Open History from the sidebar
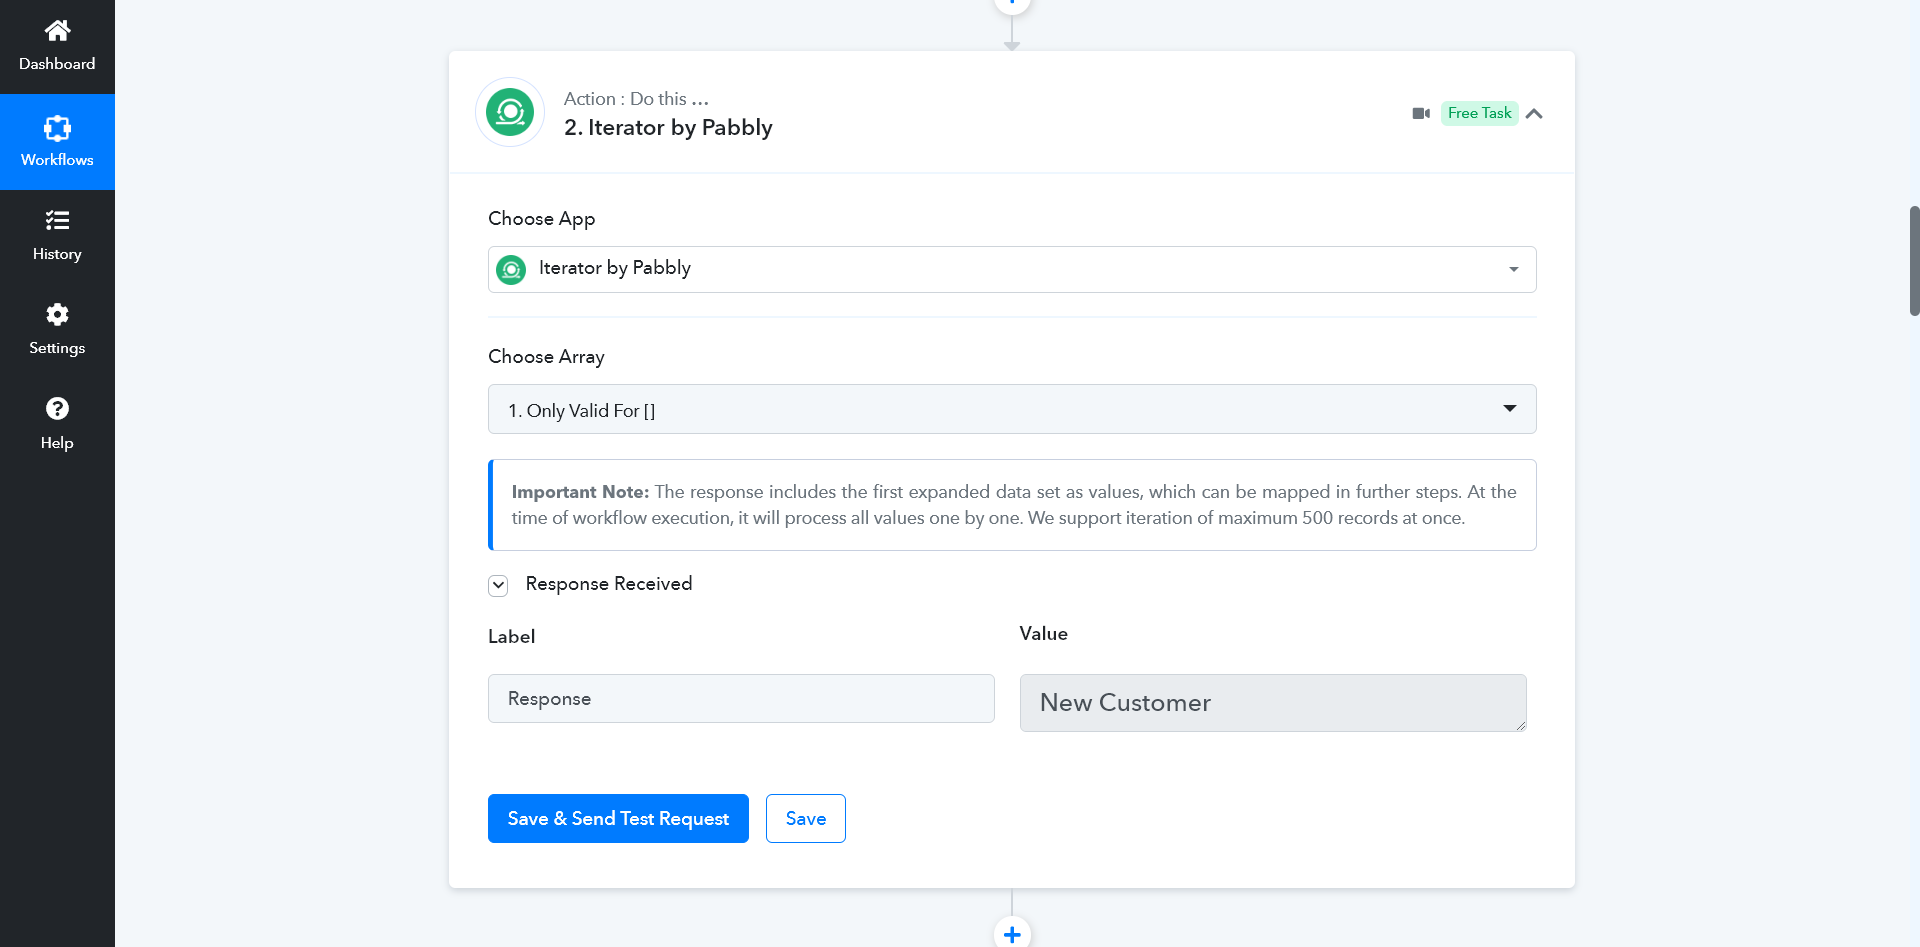1920x947 pixels. point(57,236)
